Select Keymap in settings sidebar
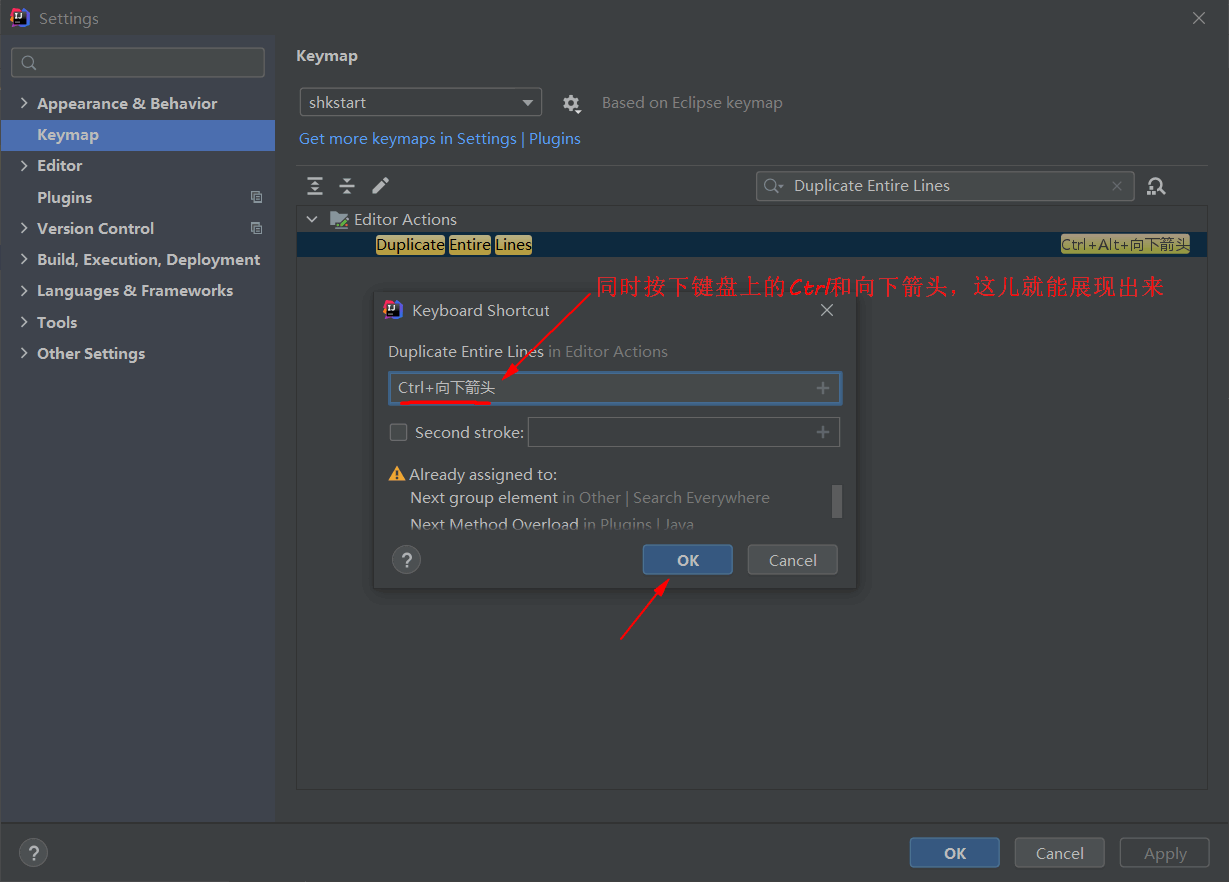Viewport: 1229px width, 882px height. 138,135
